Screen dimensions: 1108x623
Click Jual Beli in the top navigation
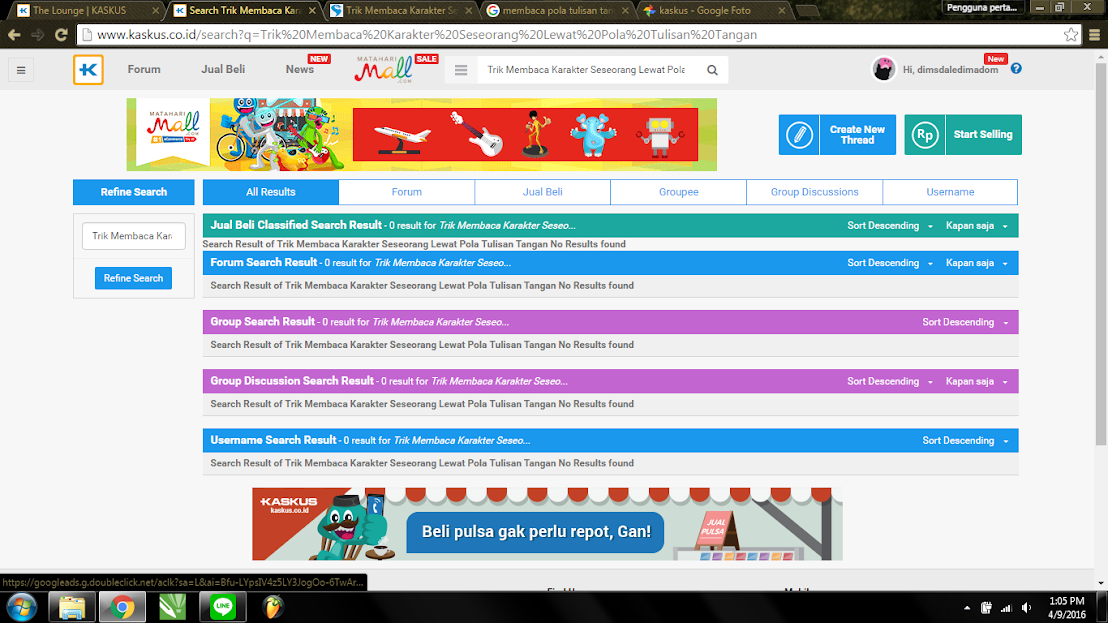click(223, 69)
